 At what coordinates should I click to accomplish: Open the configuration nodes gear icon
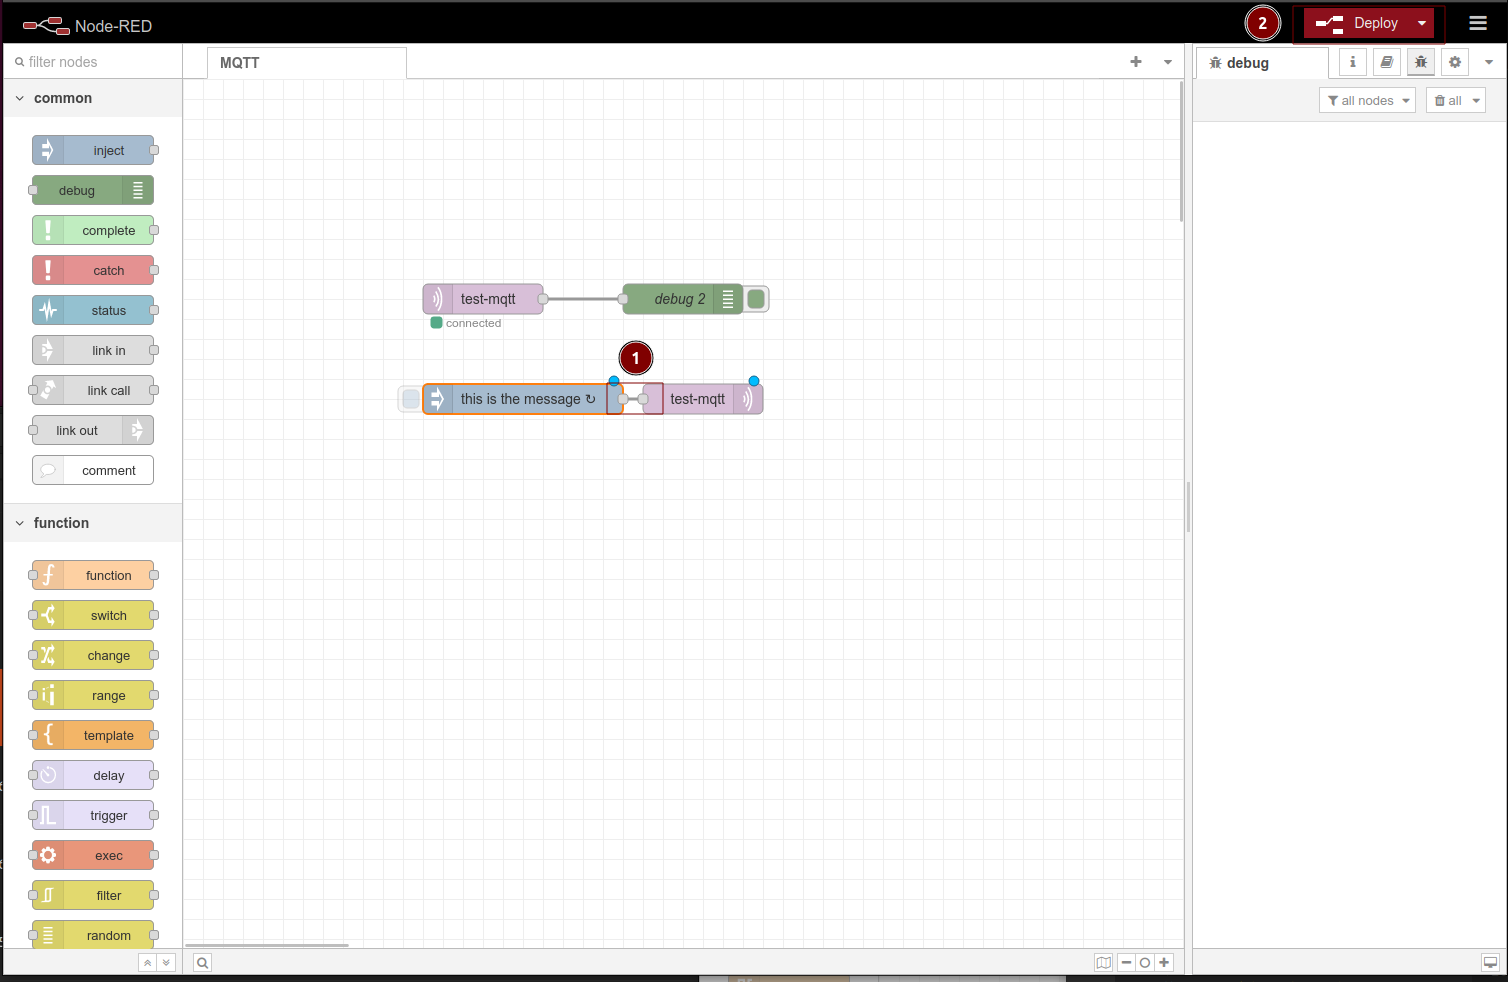pos(1455,62)
